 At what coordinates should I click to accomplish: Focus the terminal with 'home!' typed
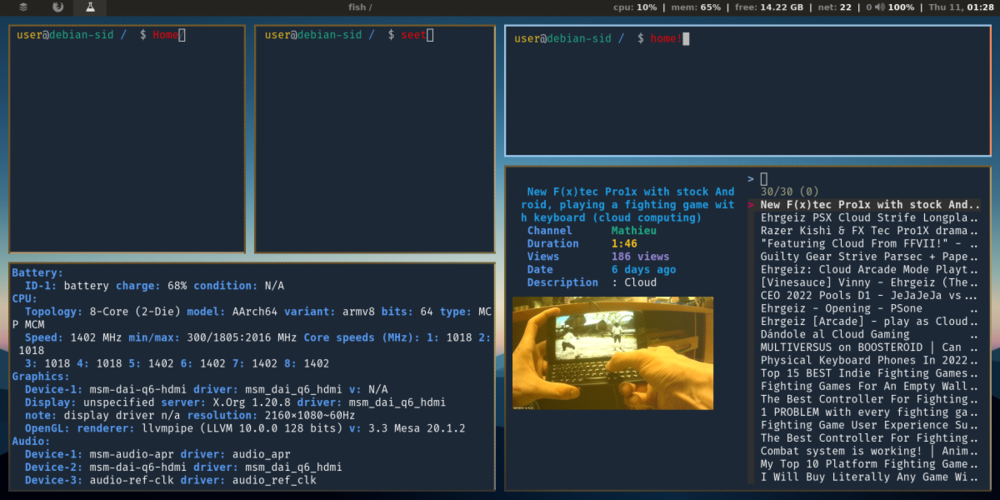[x=748, y=91]
